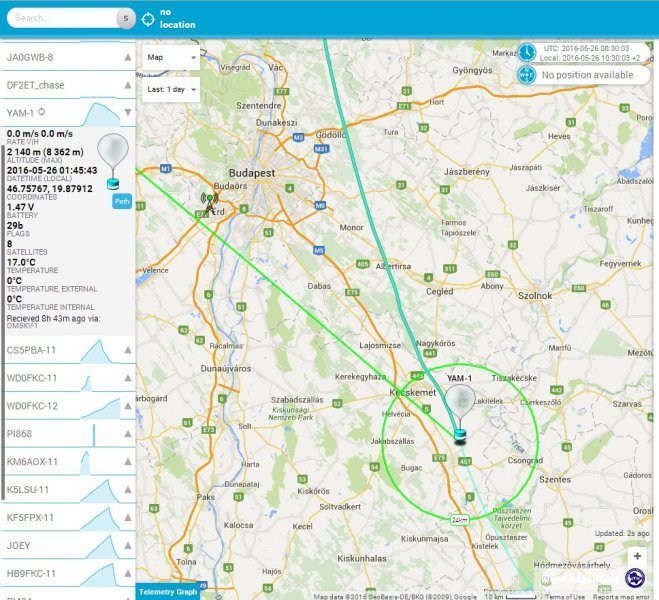Click Report a map error link
Image resolution: width=659 pixels, height=600 pixels.
tap(622, 597)
